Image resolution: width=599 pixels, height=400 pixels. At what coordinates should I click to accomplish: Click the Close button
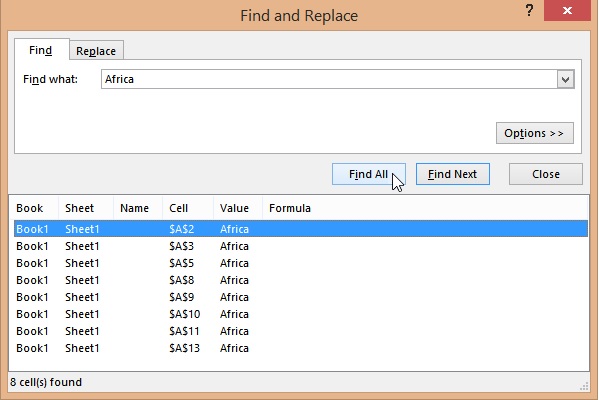point(546,174)
